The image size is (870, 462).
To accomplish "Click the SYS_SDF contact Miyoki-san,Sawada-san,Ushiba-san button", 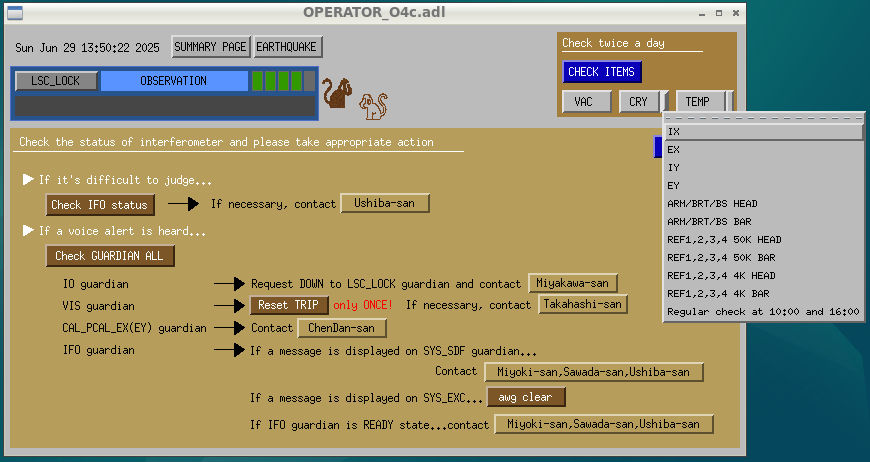I will click(594, 372).
